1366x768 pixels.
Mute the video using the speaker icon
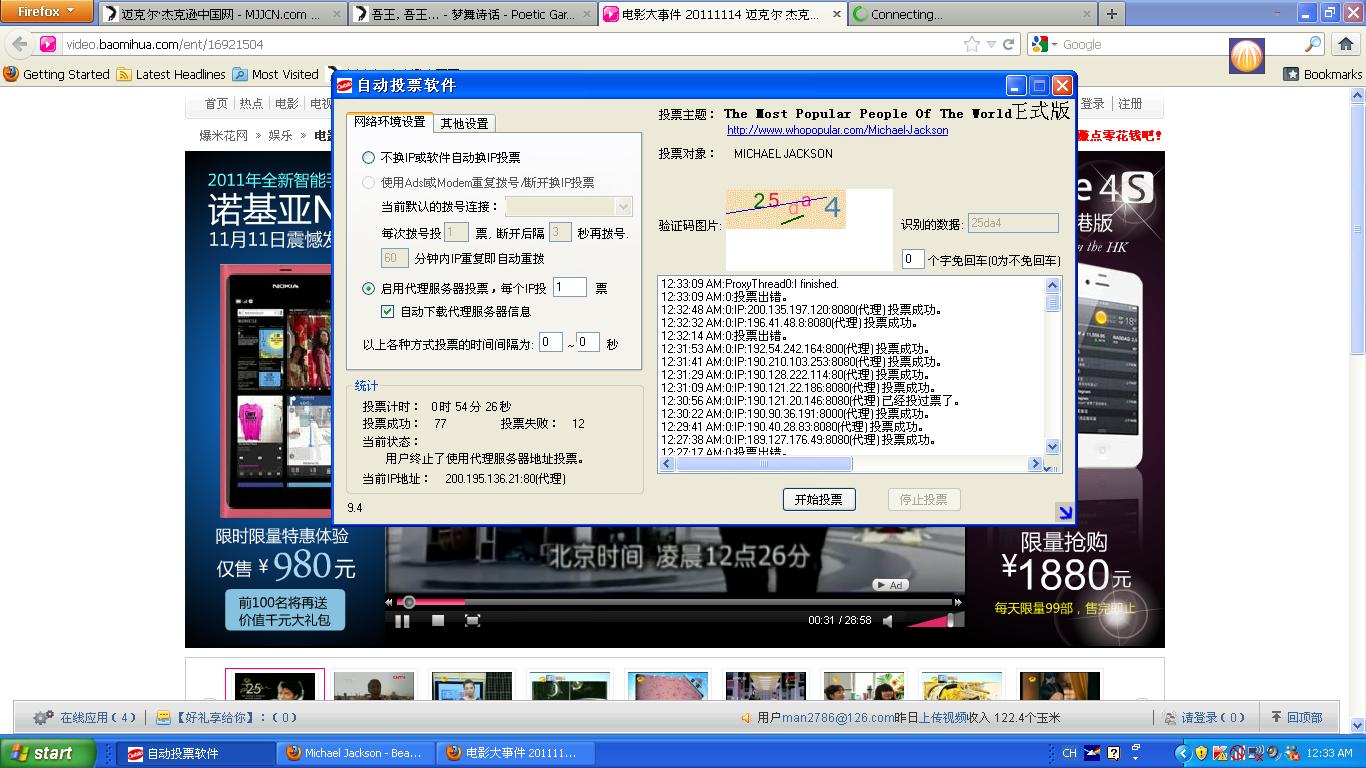click(887, 621)
